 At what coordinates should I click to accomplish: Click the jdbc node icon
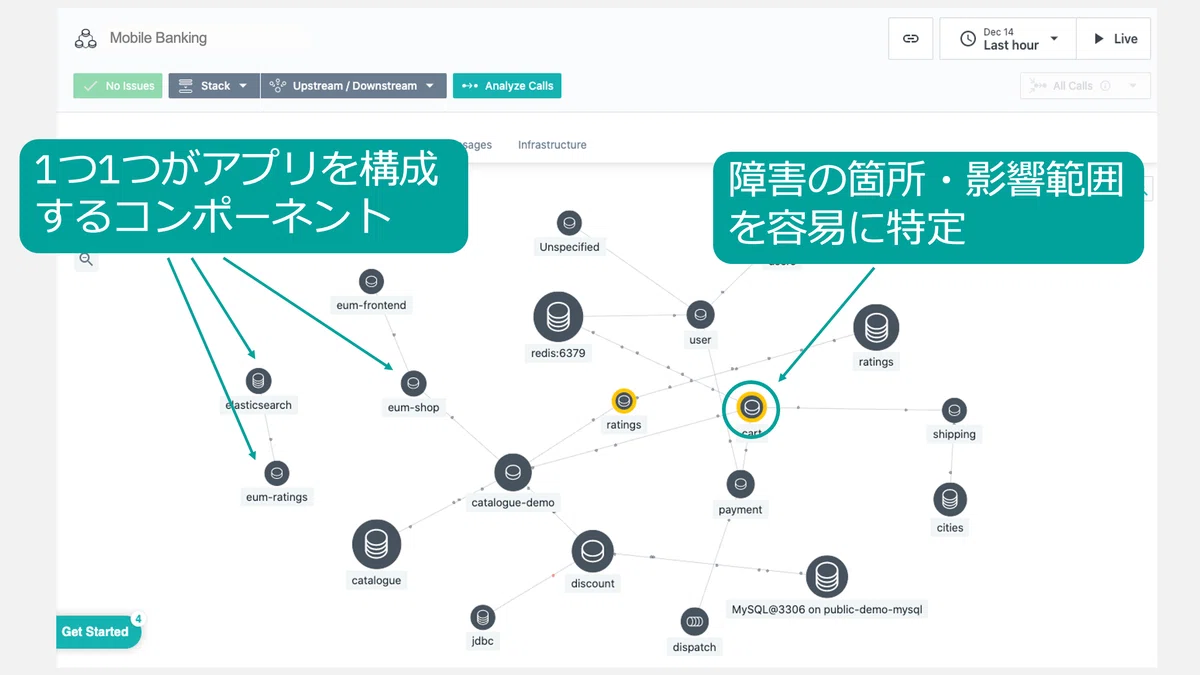[483, 617]
